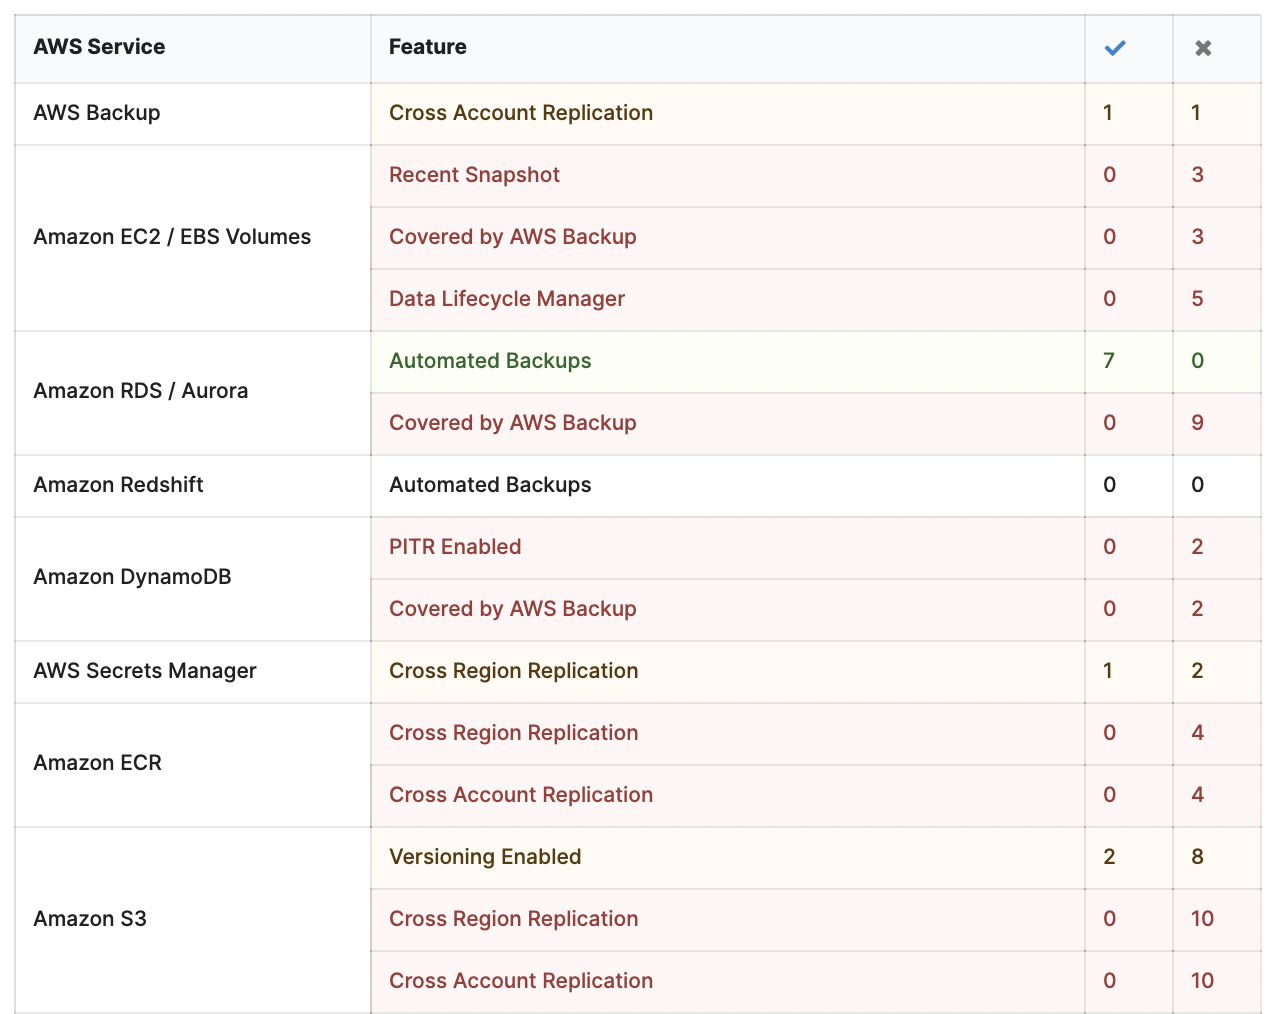Click the gray X column header icon
This screenshot has height=1014, width=1276.
(1203, 48)
